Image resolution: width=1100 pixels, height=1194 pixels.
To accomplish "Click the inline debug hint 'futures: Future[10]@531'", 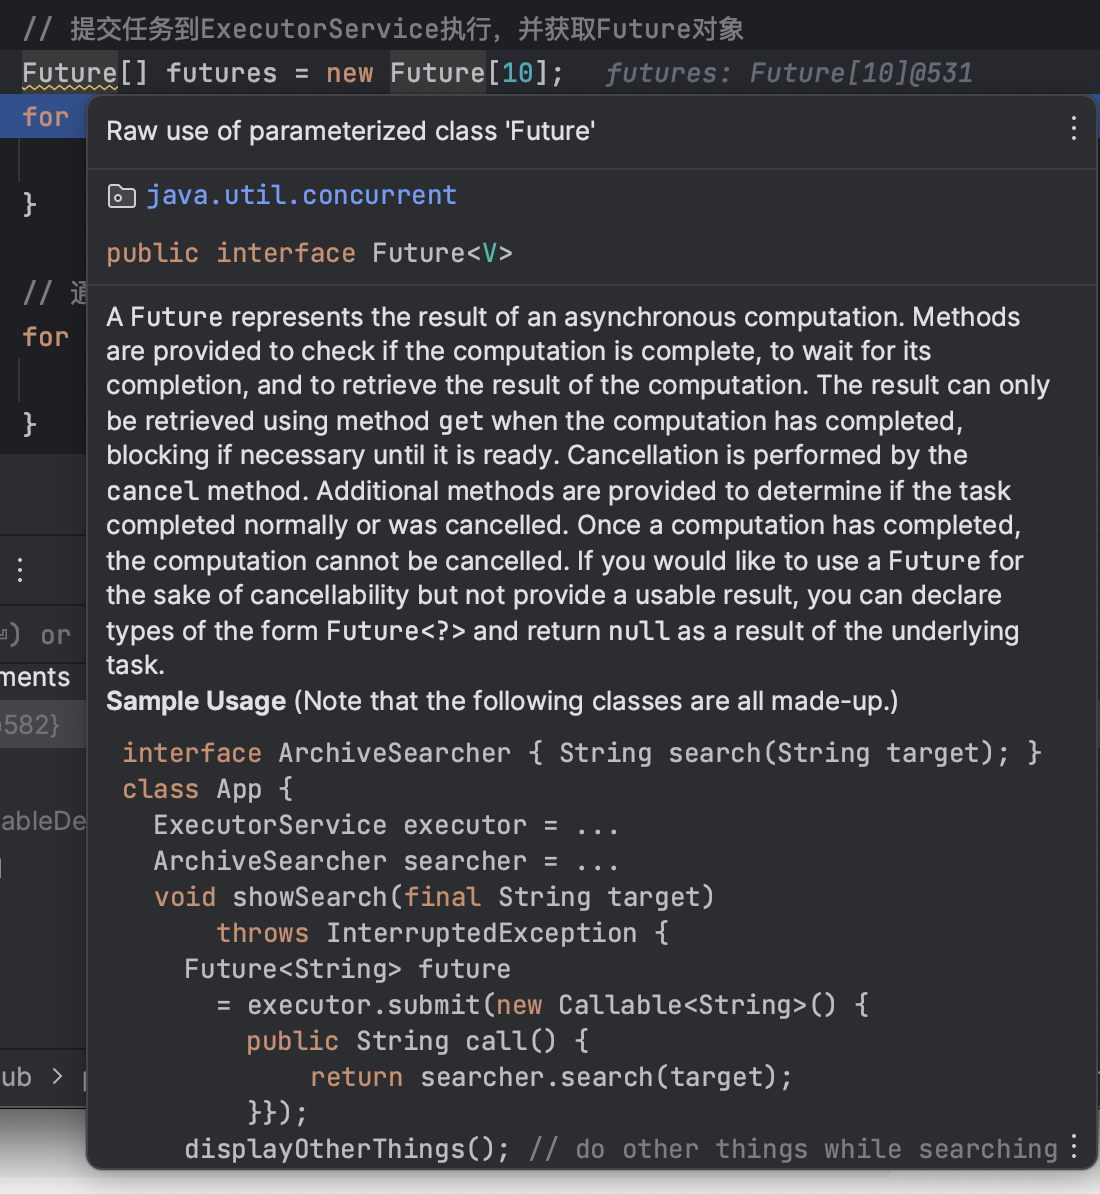I will coord(788,73).
